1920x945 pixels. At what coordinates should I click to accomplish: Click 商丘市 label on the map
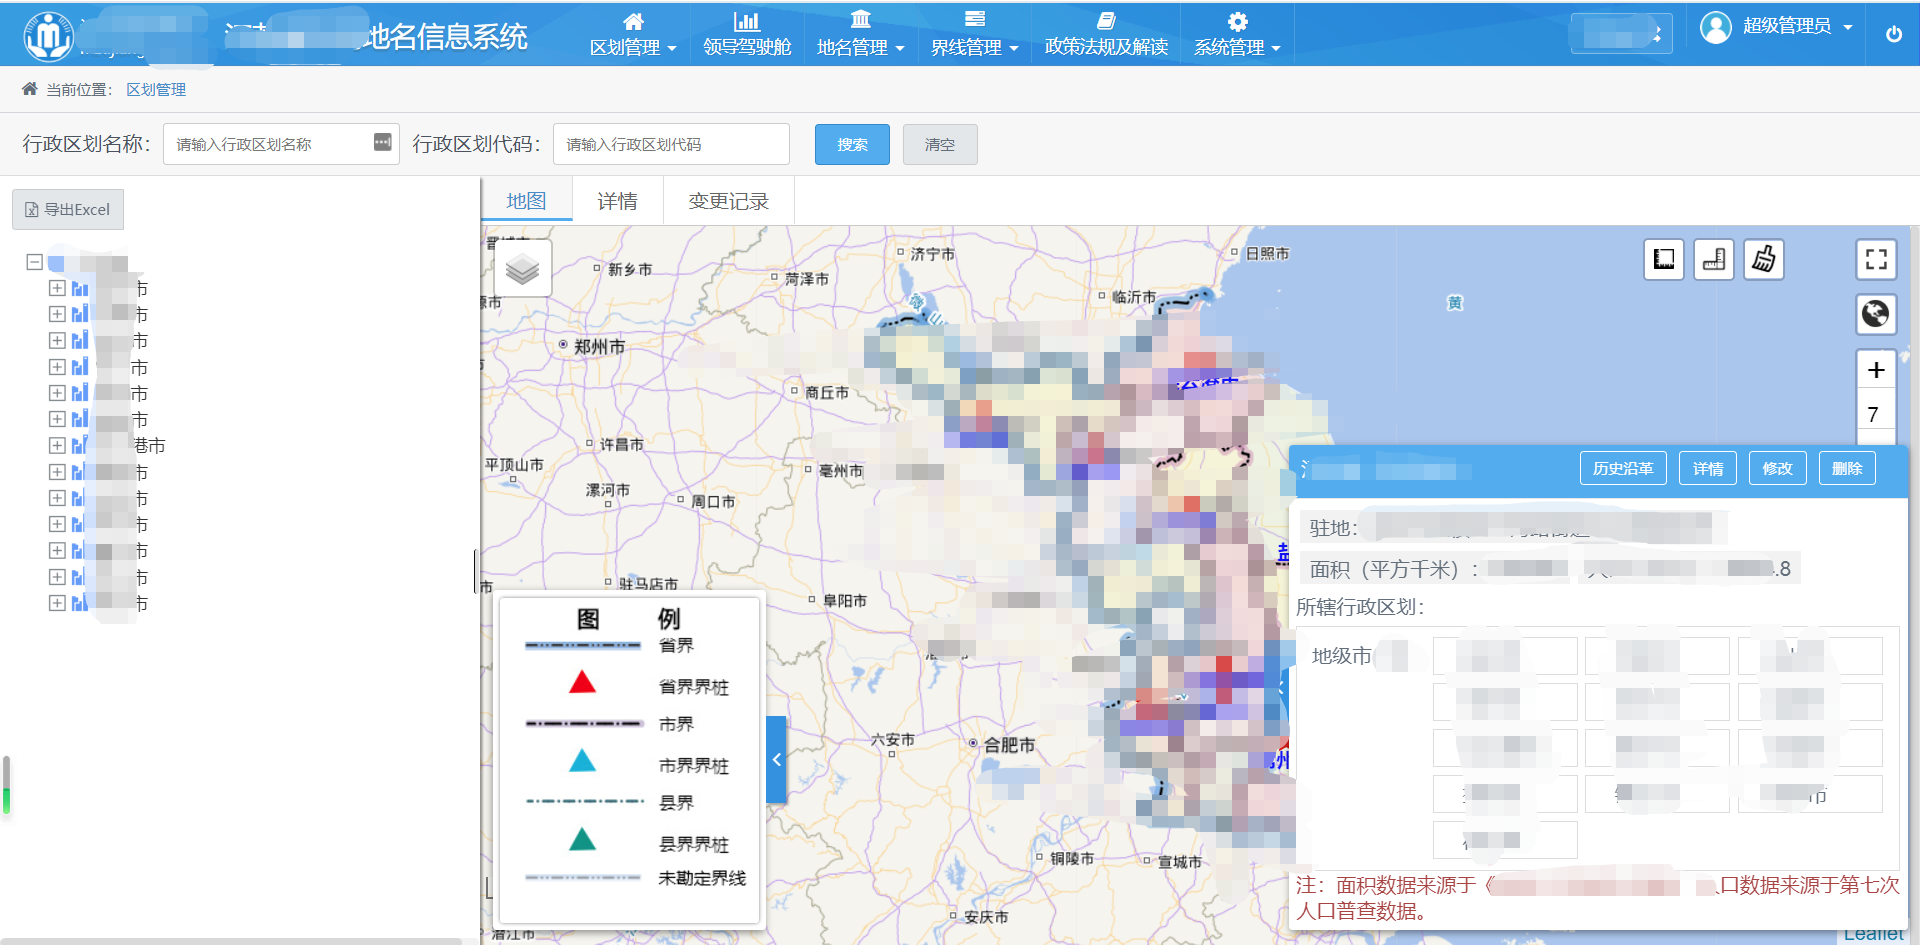tap(827, 392)
